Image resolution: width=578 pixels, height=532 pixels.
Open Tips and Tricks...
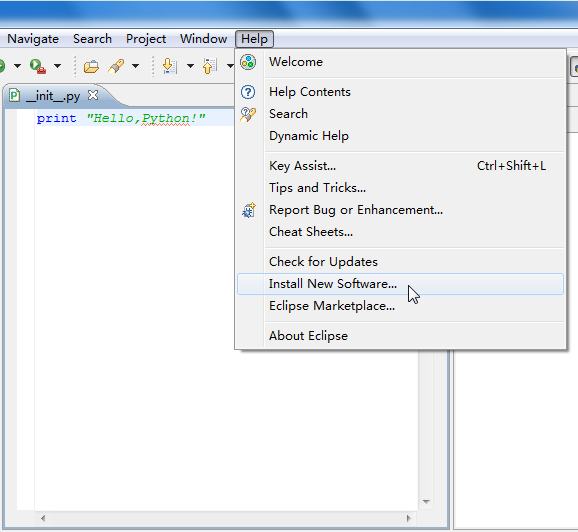coord(401,188)
